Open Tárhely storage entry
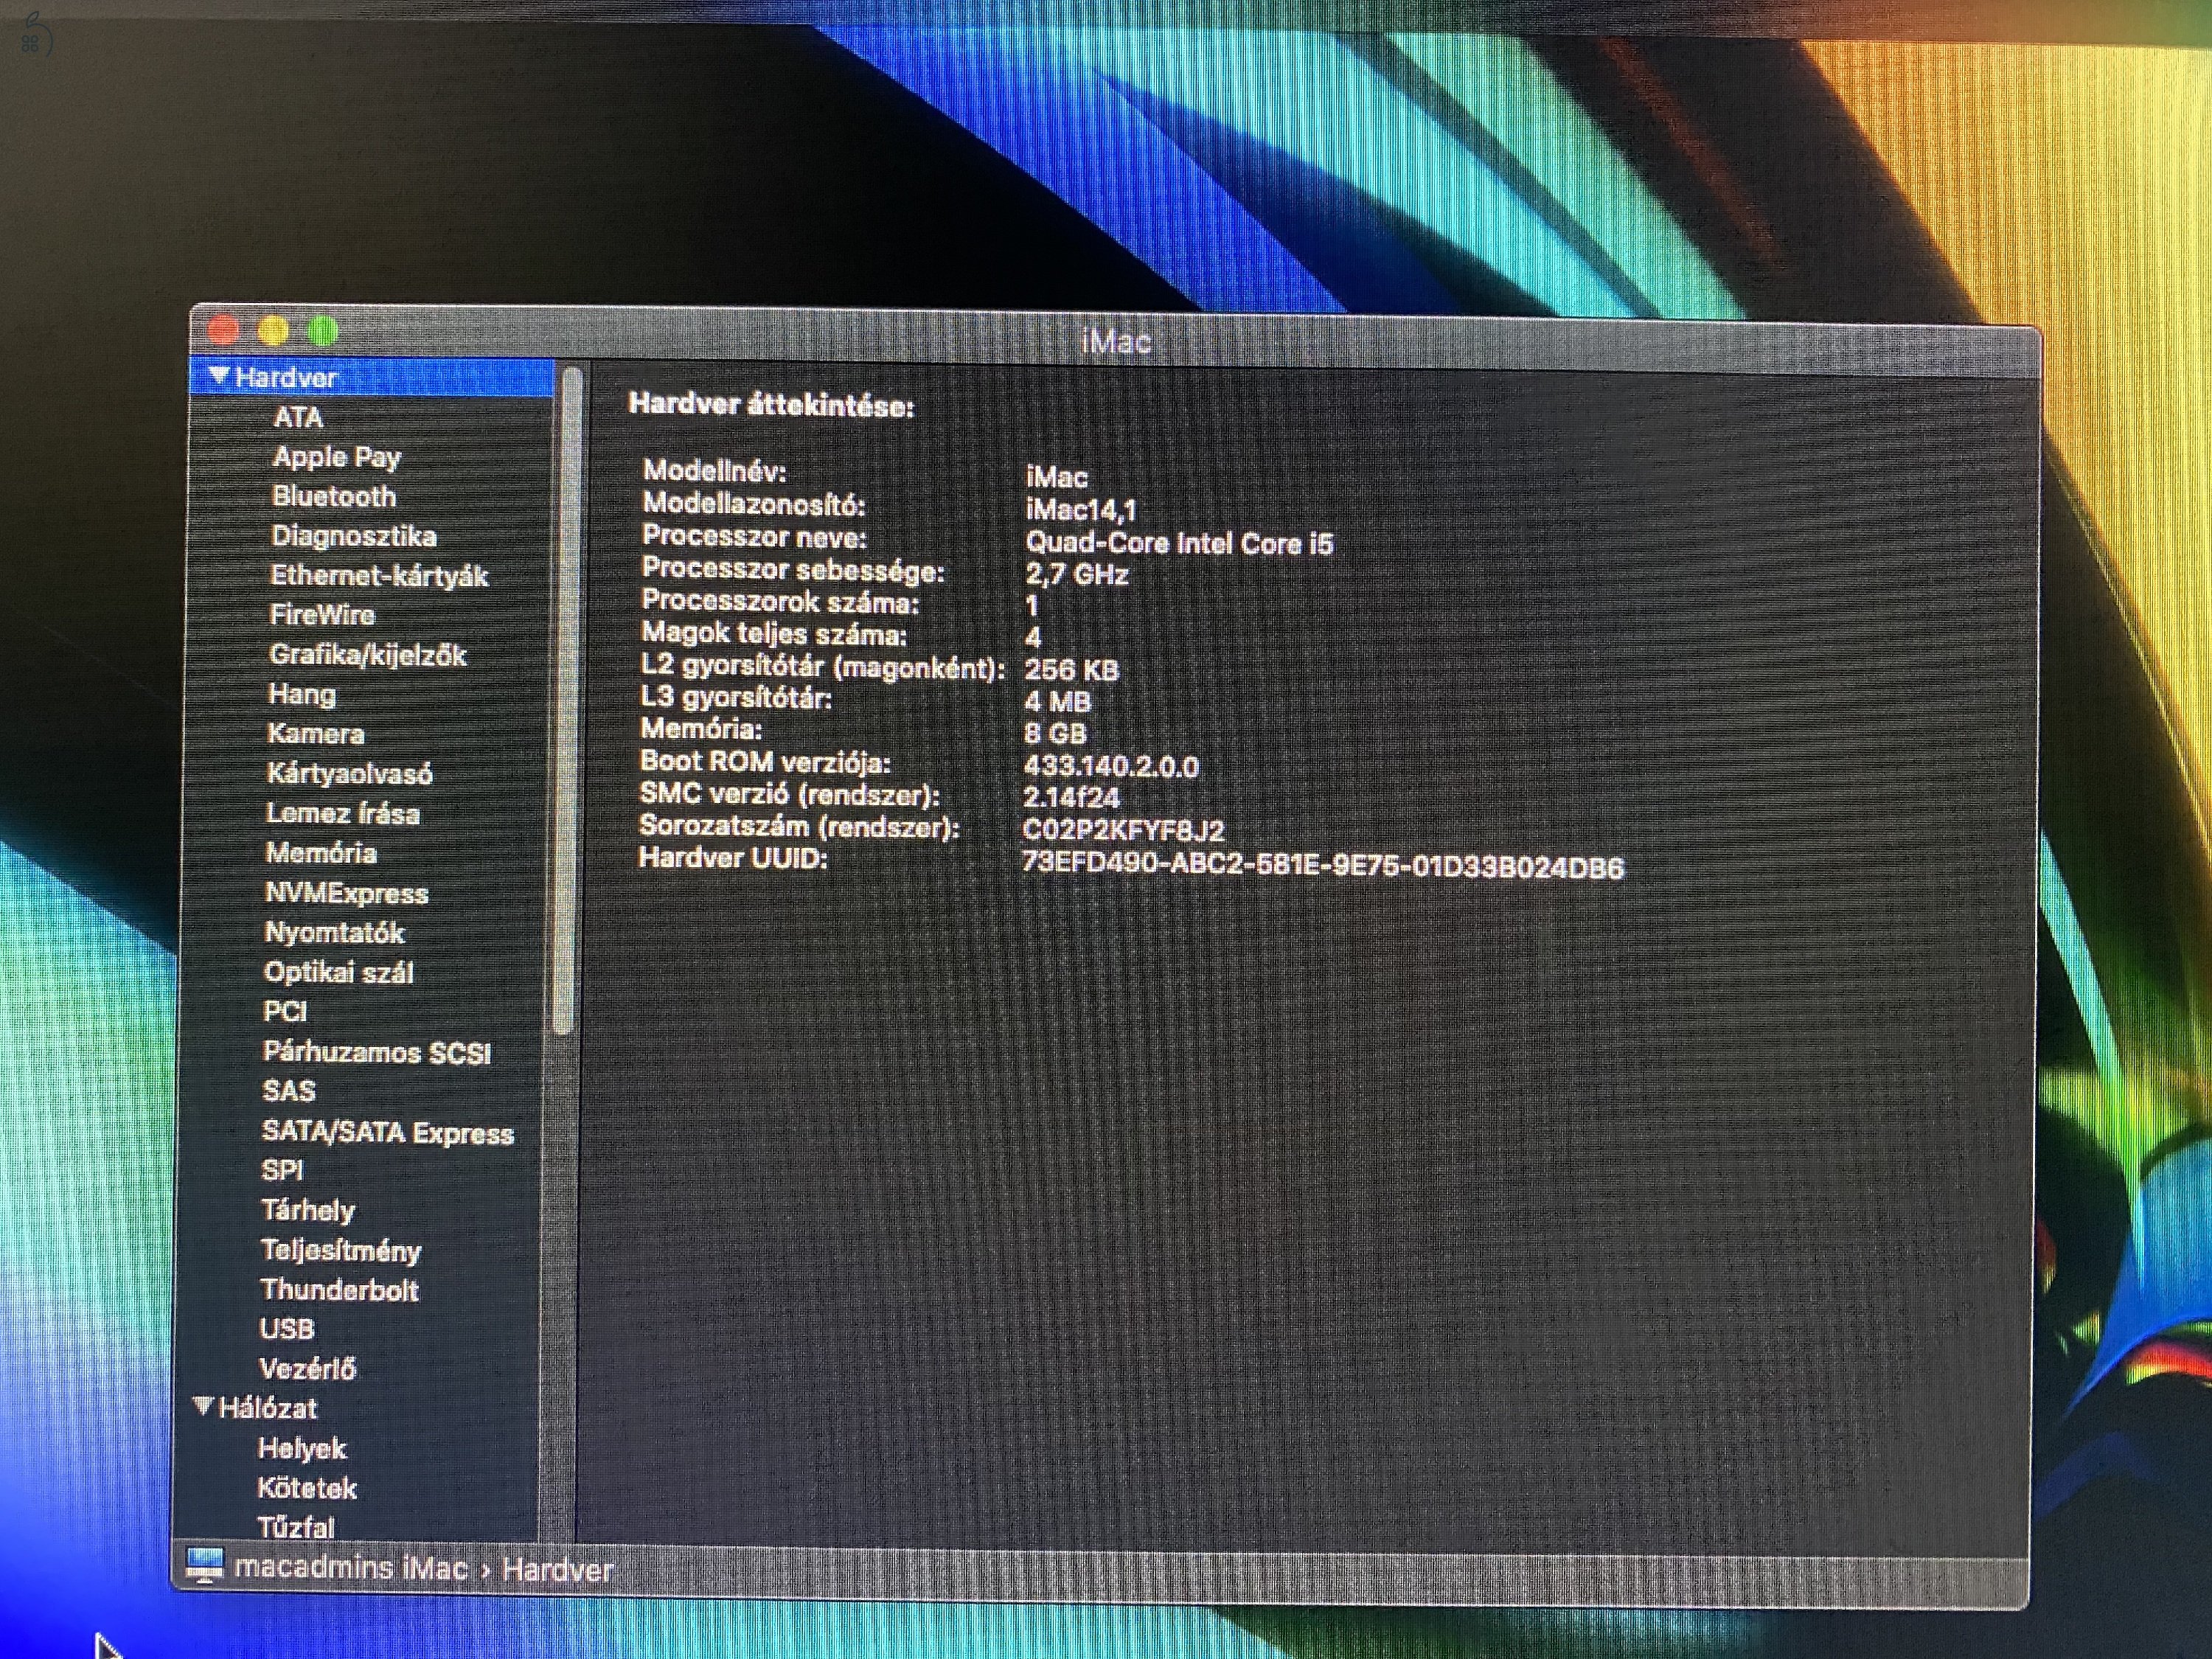This screenshot has height=1659, width=2212. (308, 1210)
